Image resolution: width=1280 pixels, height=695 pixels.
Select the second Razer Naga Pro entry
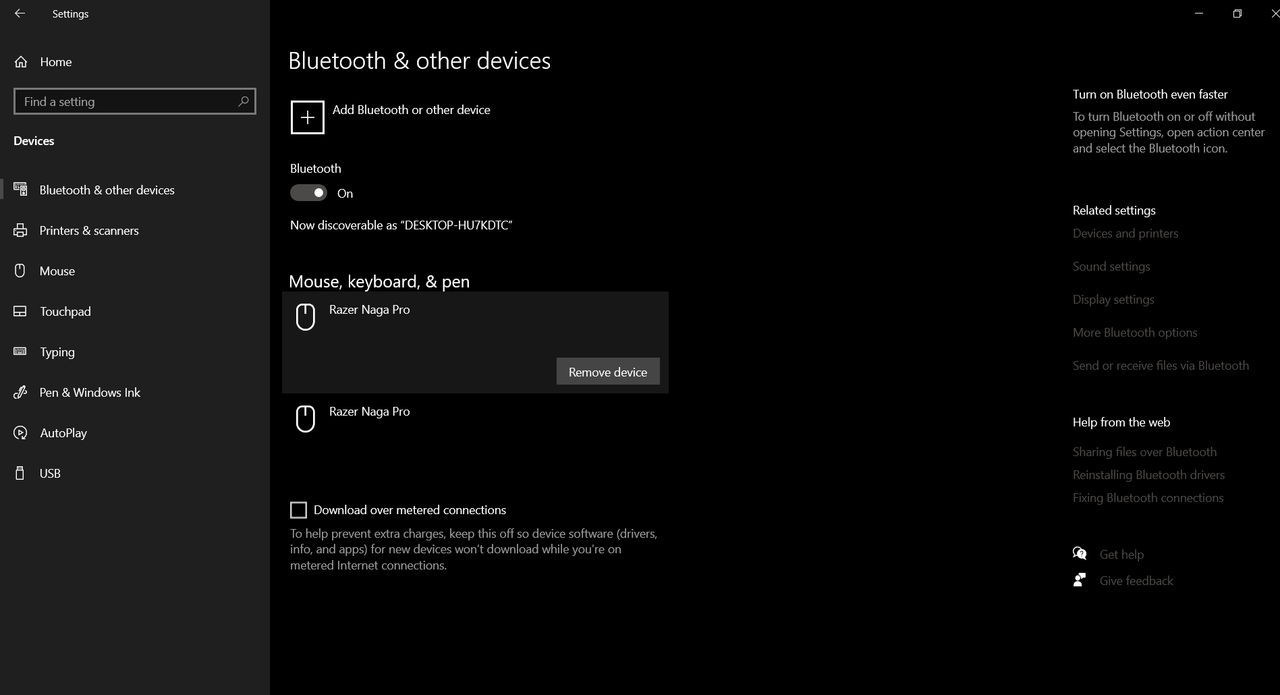click(475, 419)
